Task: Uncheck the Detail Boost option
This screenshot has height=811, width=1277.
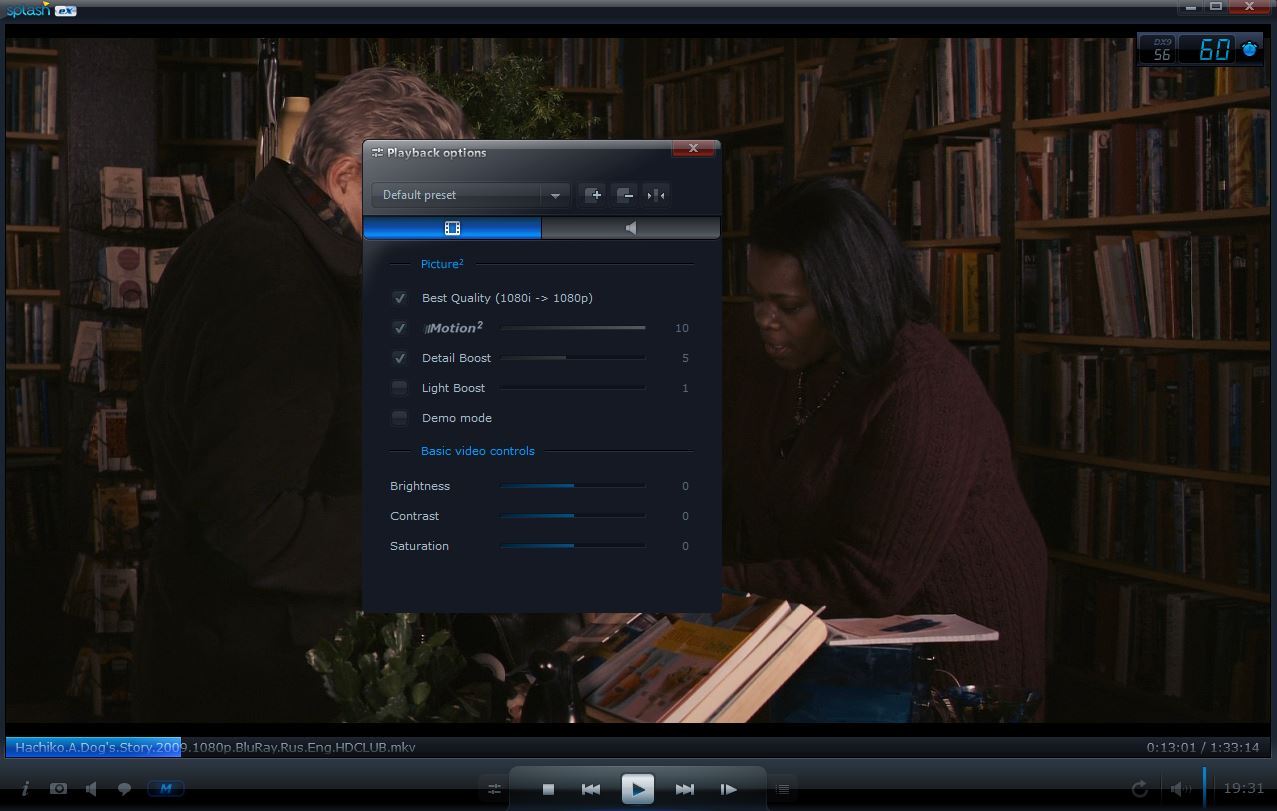Action: pos(400,358)
